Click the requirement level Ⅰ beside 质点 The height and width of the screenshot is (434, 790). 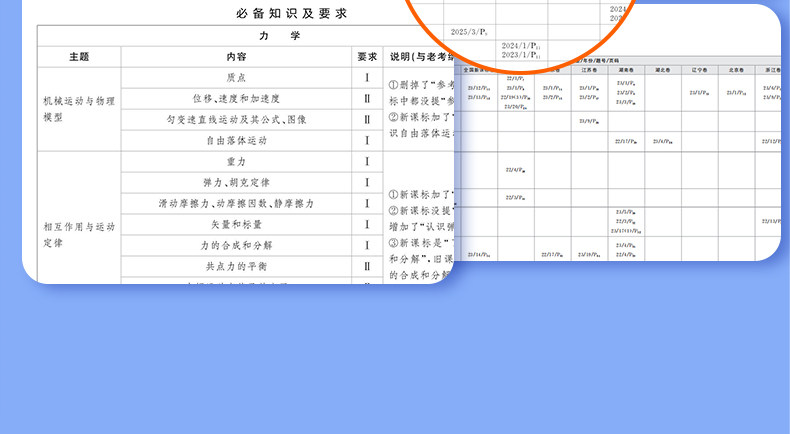pyautogui.click(x=367, y=78)
